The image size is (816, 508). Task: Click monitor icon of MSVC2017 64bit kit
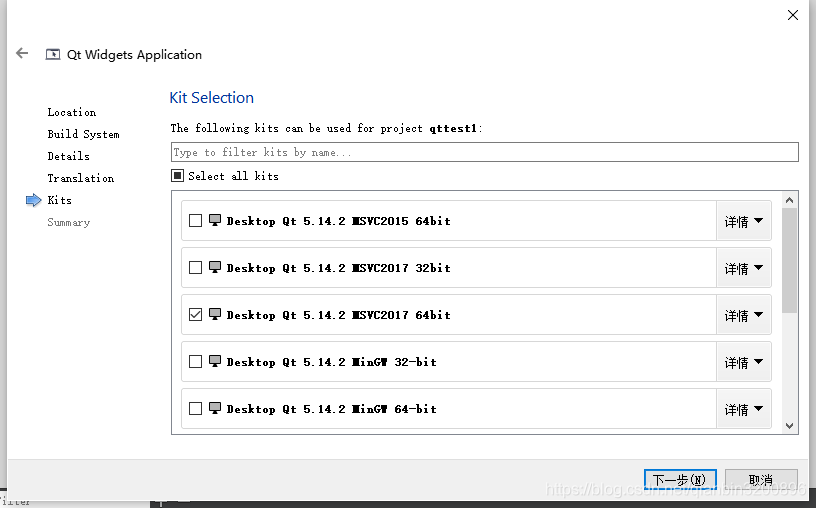215,314
